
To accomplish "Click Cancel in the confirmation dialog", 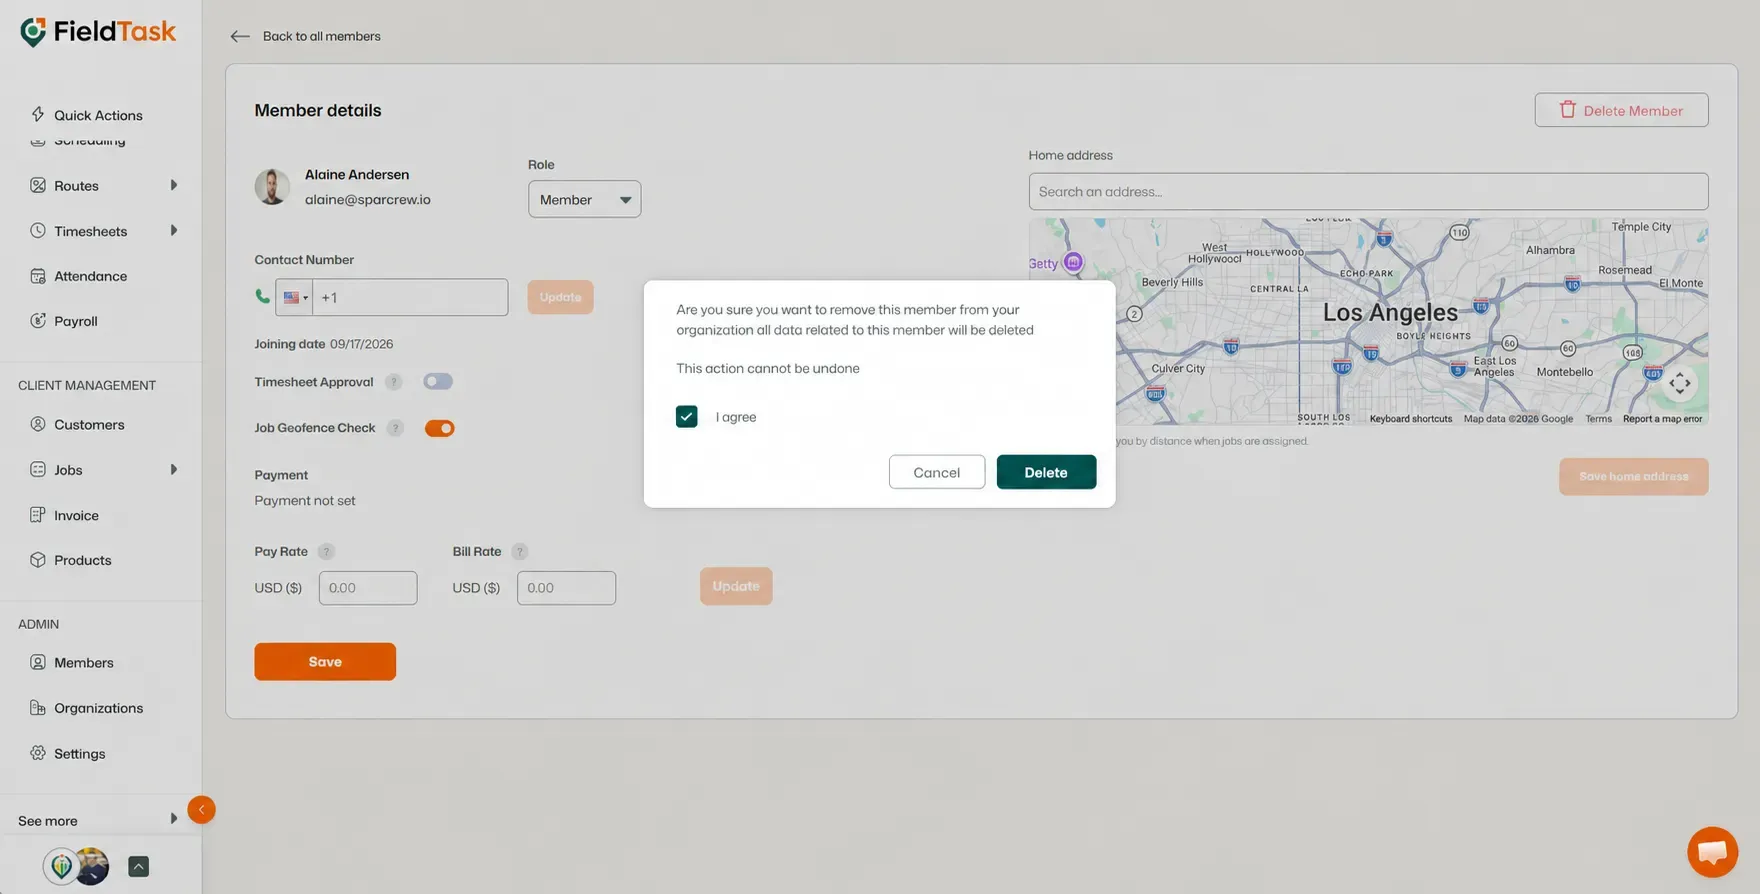I will pos(936,472).
